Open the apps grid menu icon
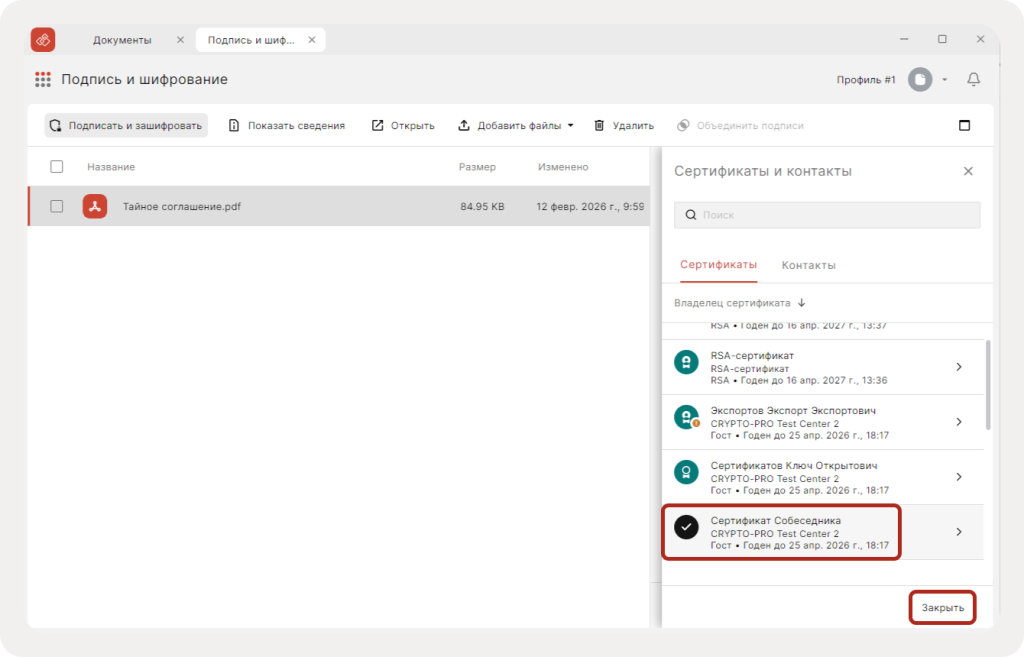The image size is (1024, 657). click(42, 80)
